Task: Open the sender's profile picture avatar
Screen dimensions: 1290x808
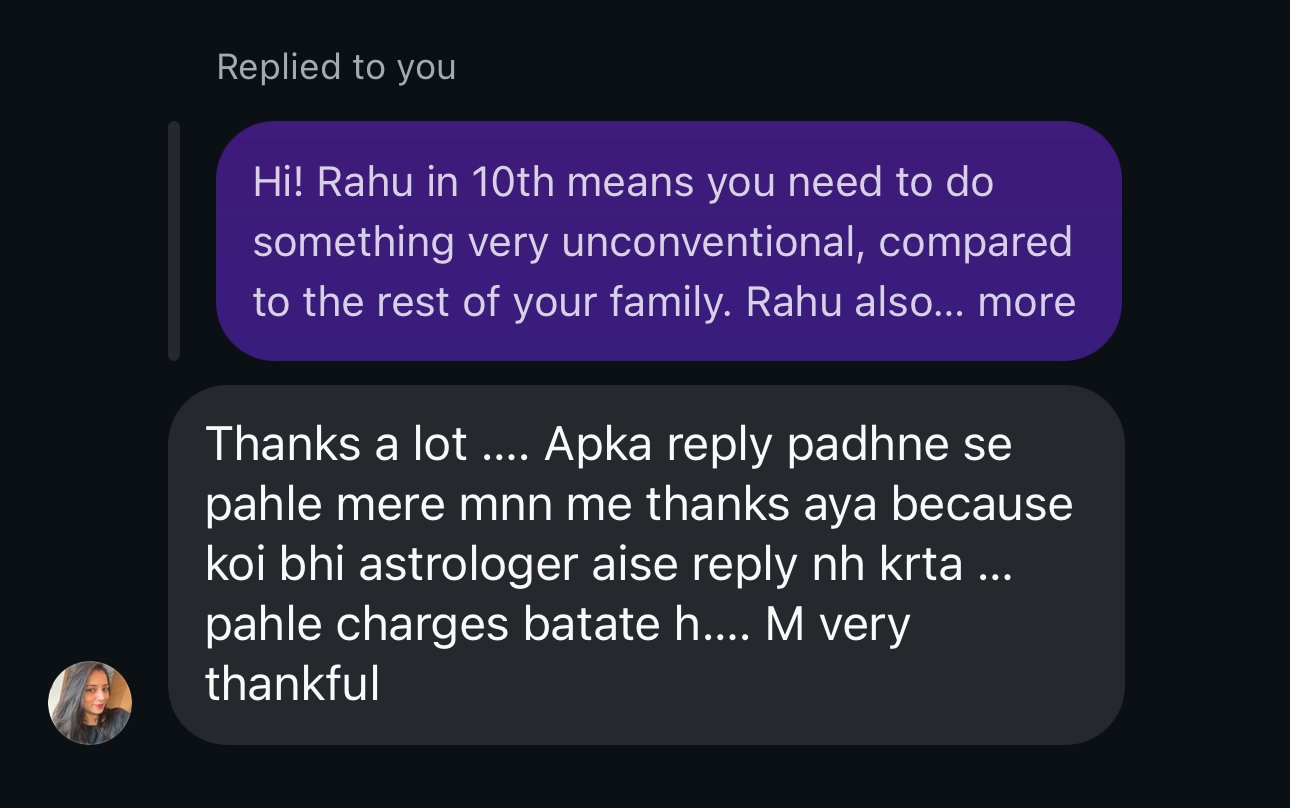Action: click(x=90, y=702)
